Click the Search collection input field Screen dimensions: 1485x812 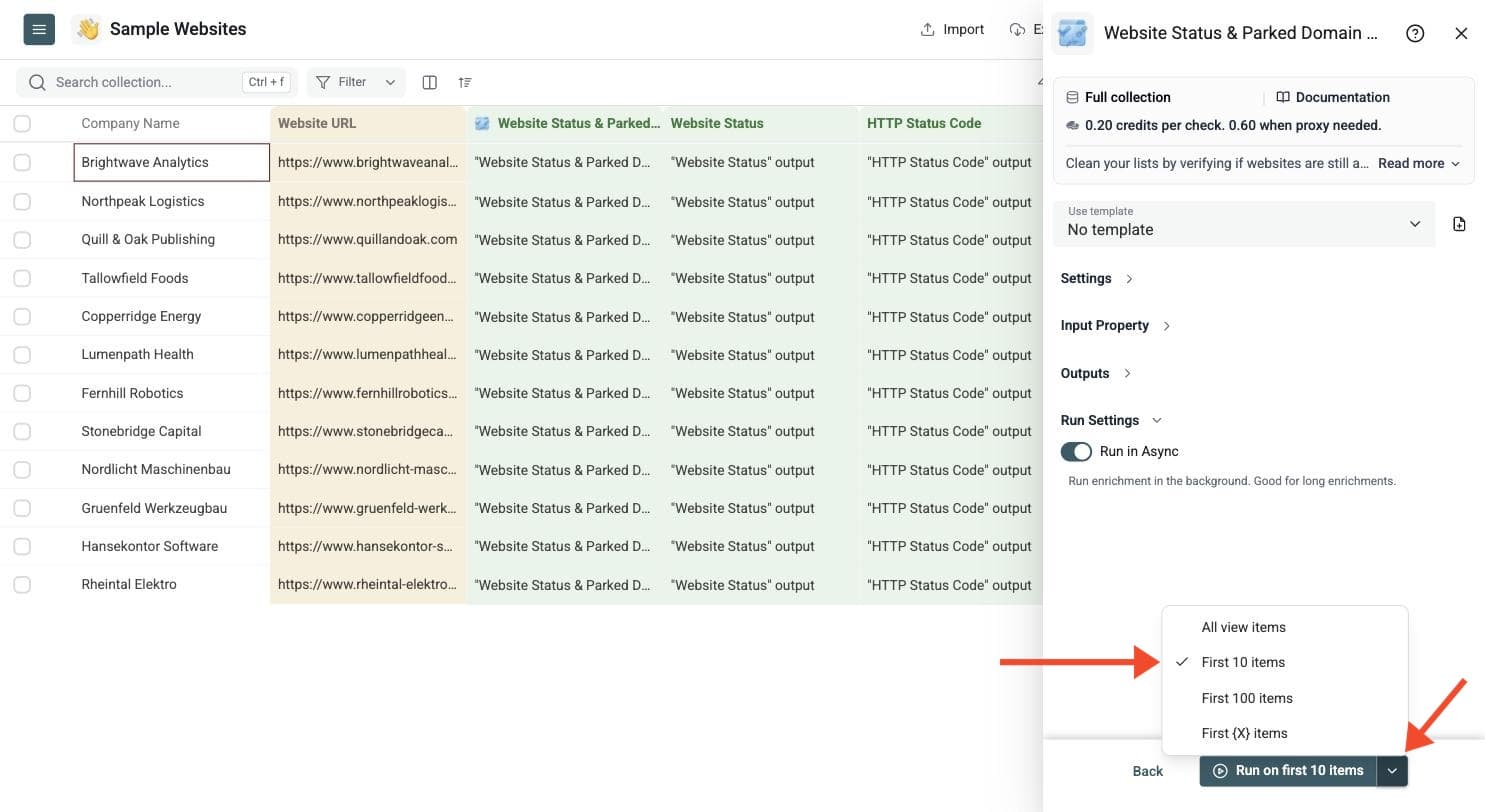point(157,82)
